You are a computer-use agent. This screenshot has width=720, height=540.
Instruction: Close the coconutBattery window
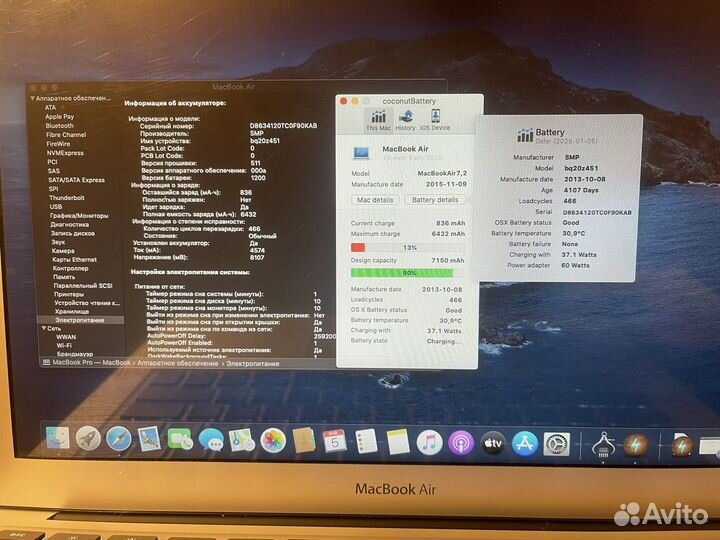pyautogui.click(x=344, y=101)
